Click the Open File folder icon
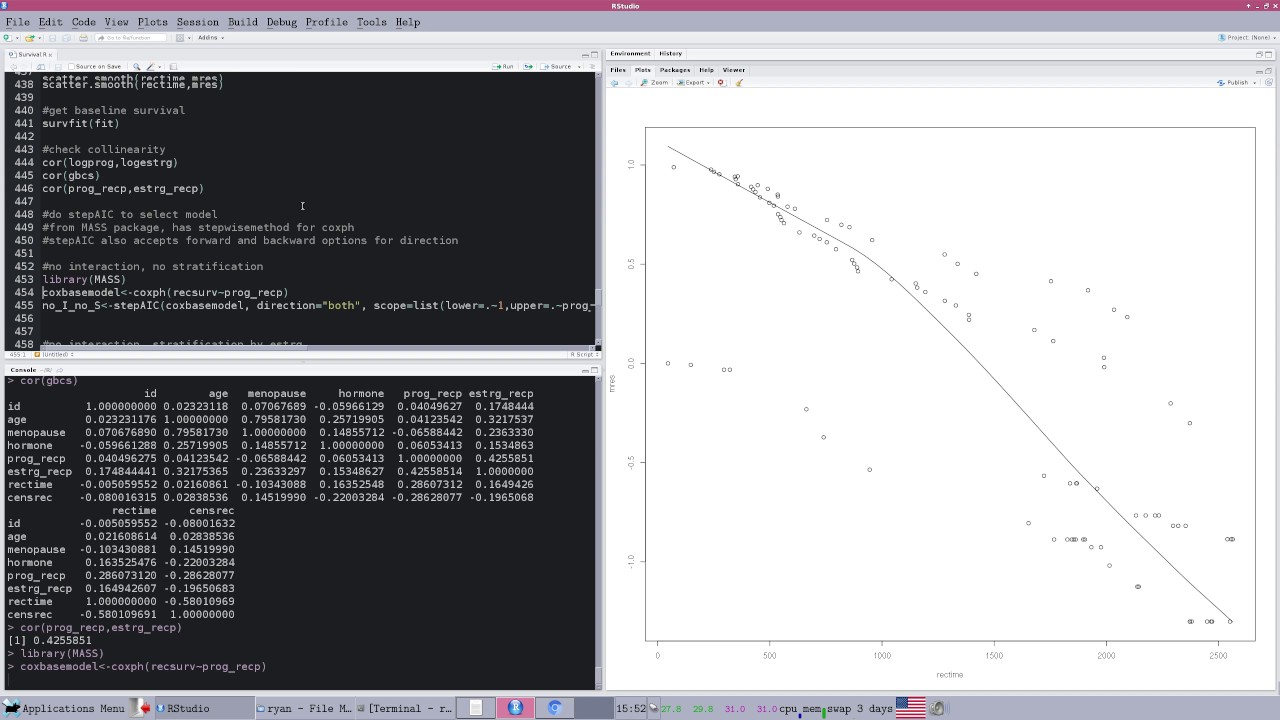 click(x=29, y=38)
